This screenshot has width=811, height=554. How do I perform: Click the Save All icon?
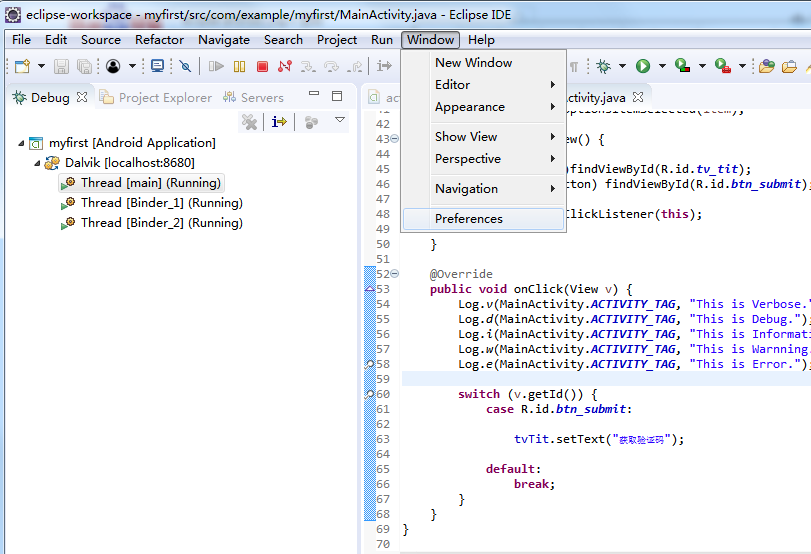coord(84,66)
